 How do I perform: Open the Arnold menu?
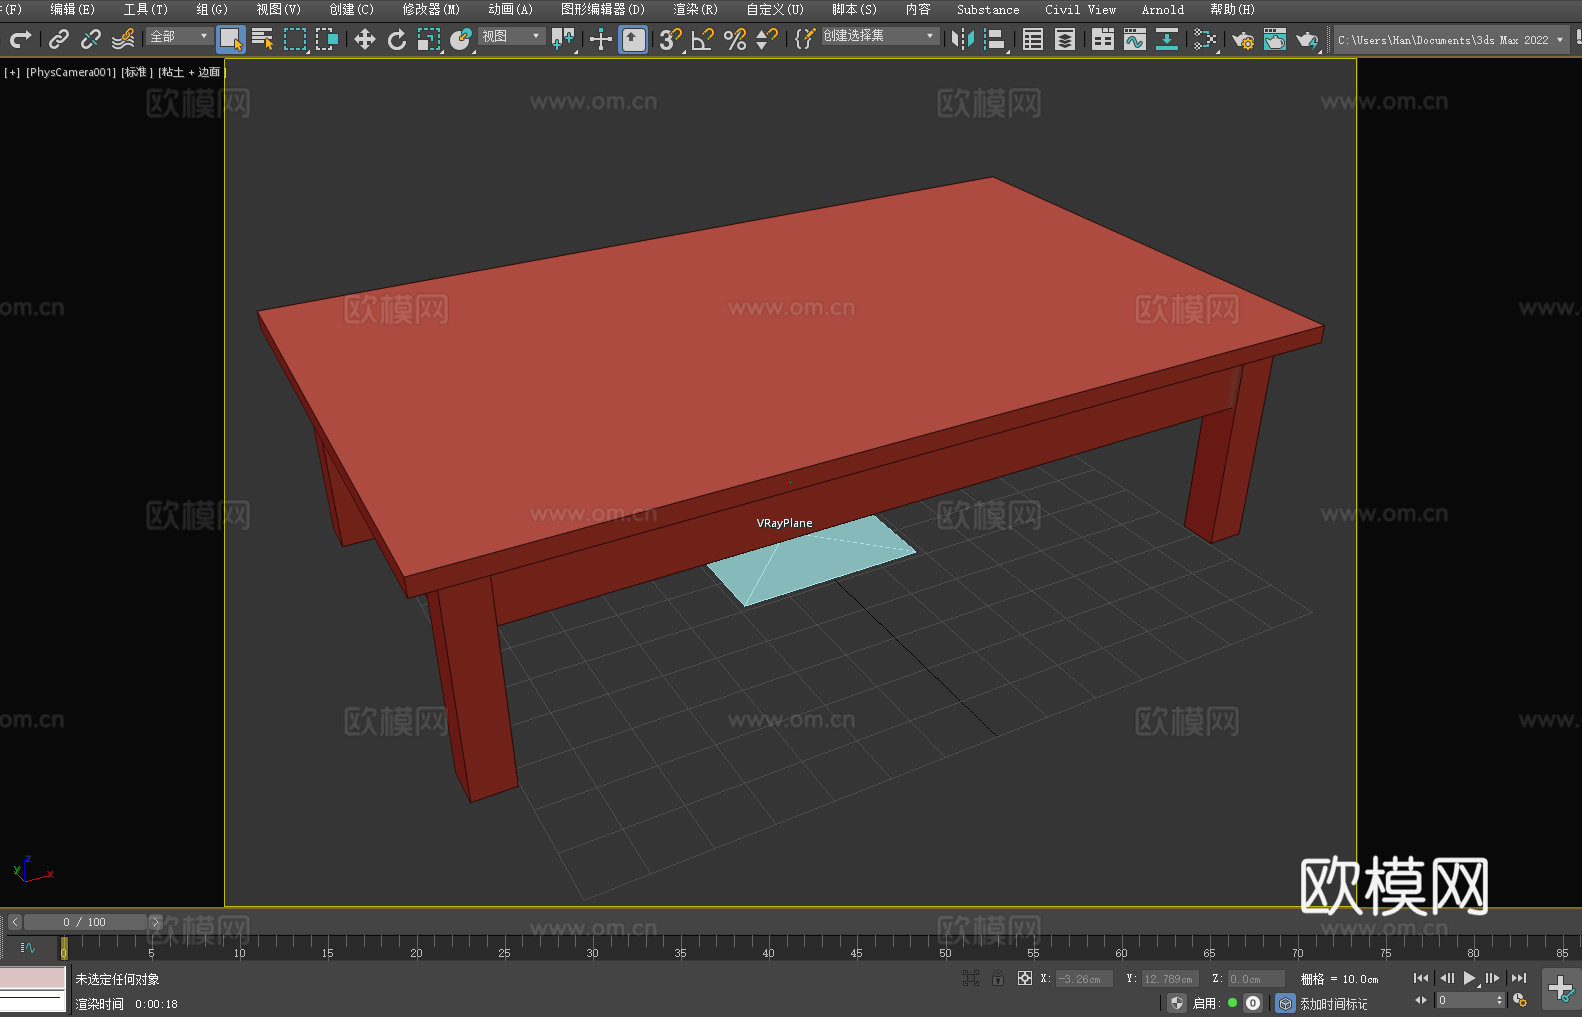tap(1162, 9)
